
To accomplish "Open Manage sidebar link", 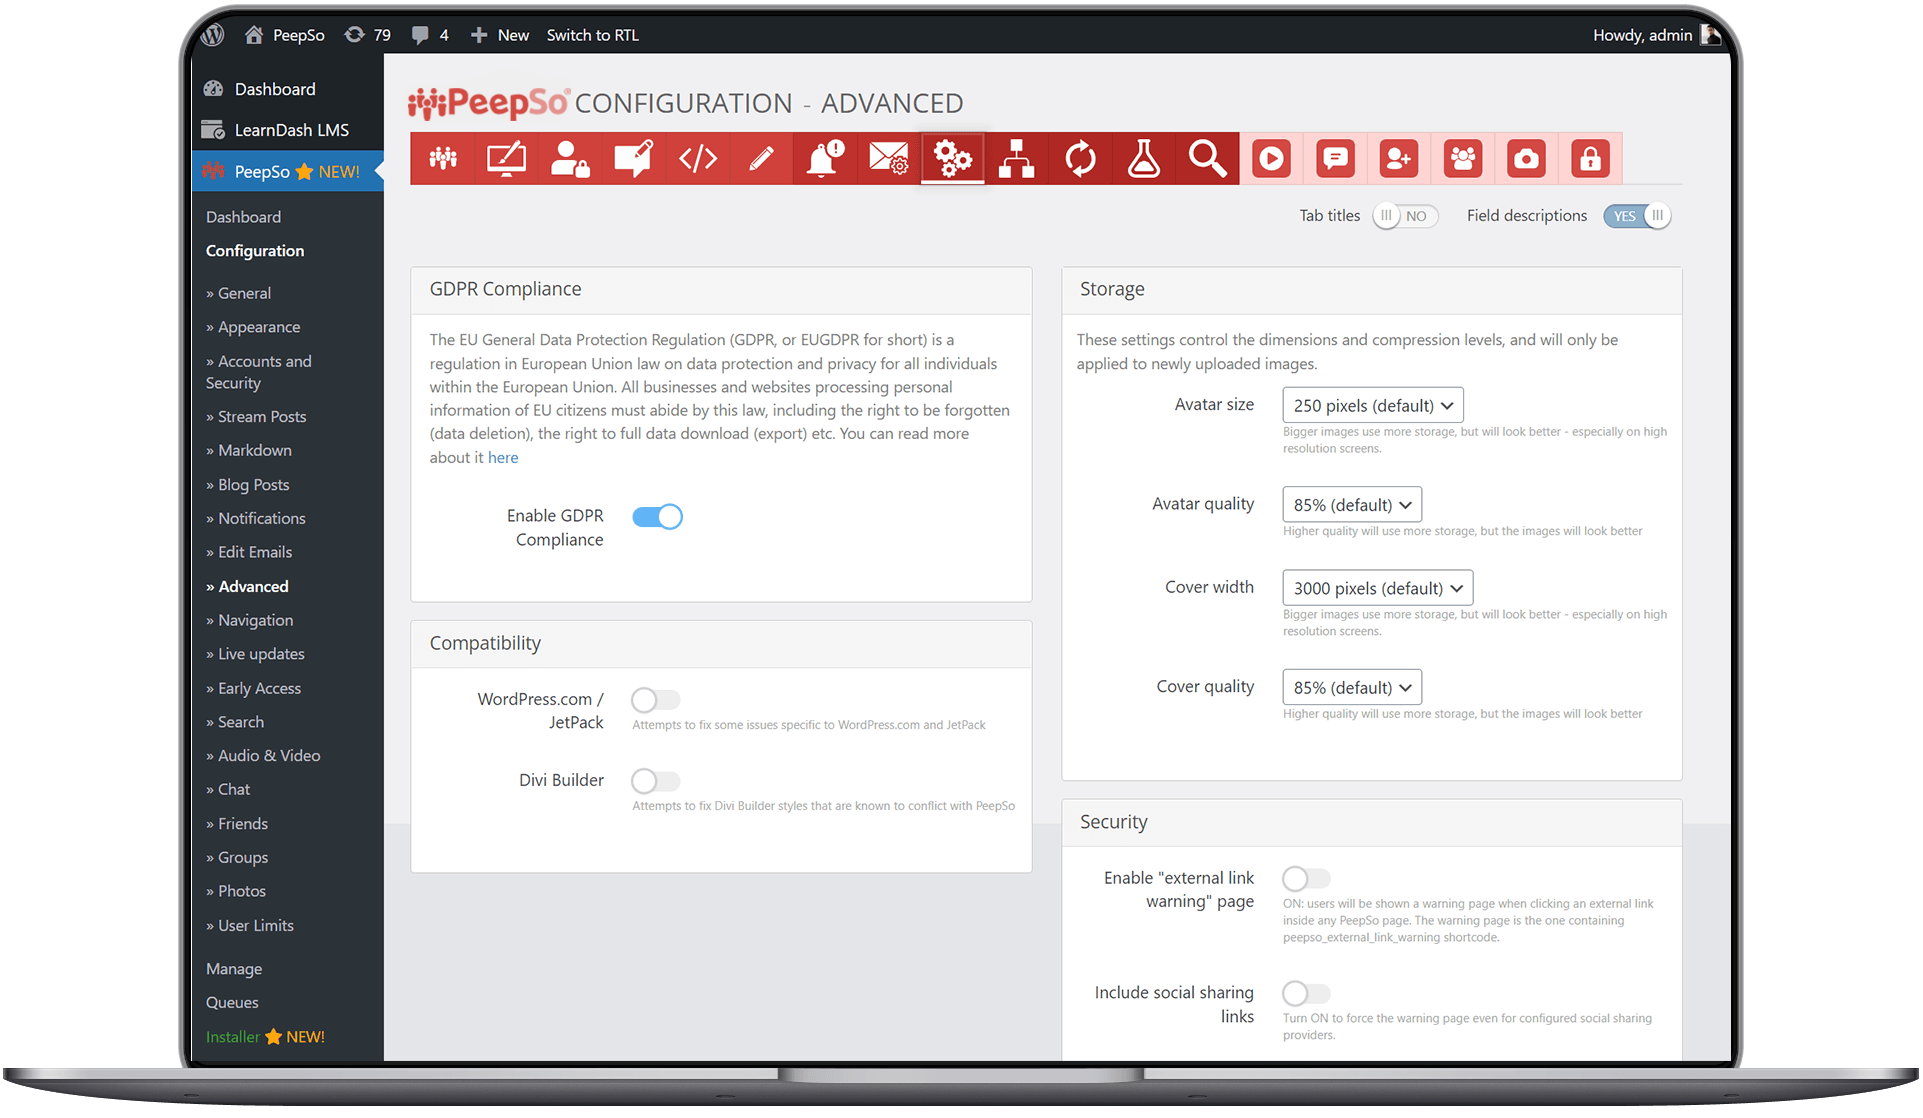I will [234, 969].
